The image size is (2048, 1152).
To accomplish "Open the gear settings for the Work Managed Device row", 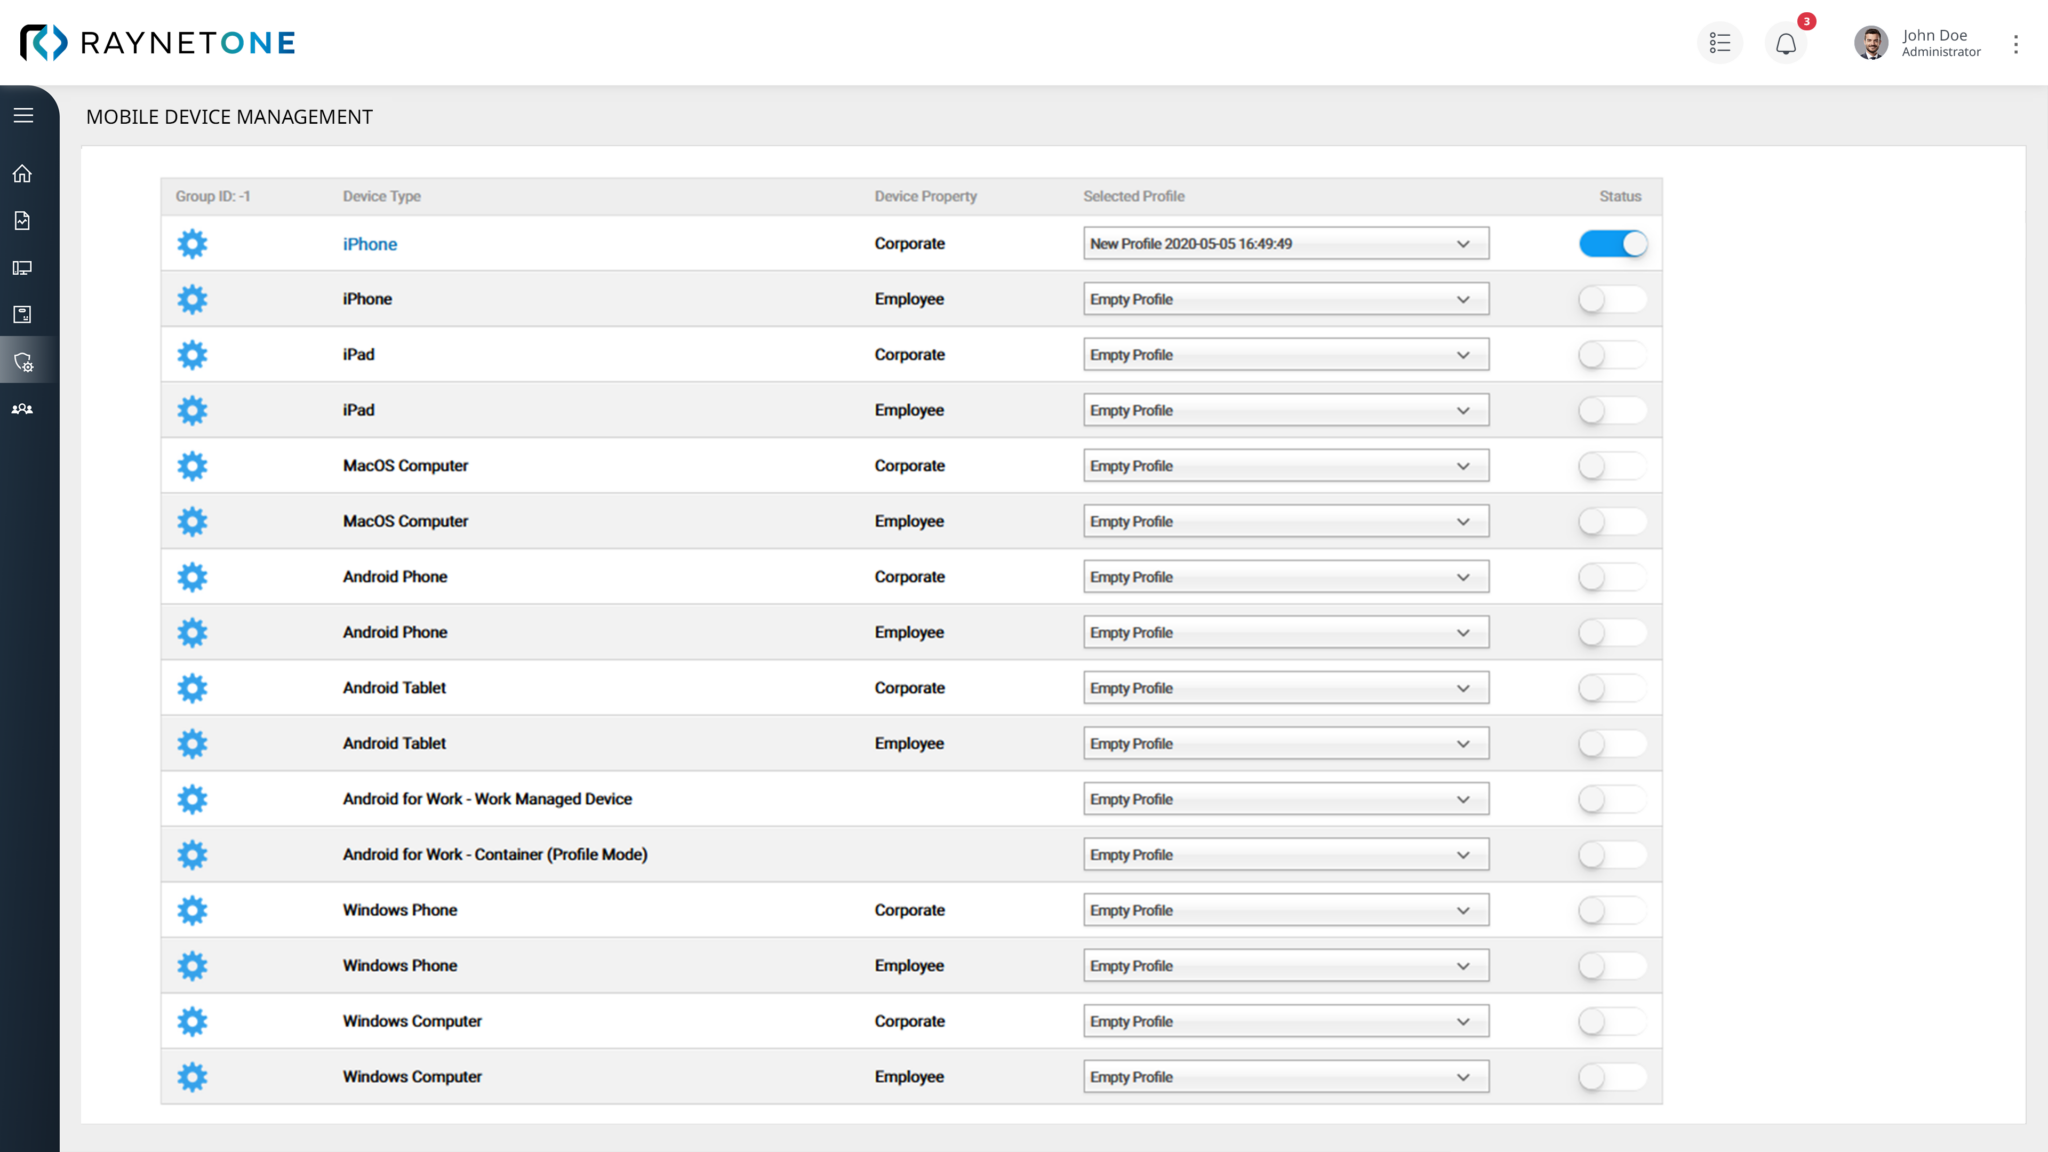I will tap(192, 799).
